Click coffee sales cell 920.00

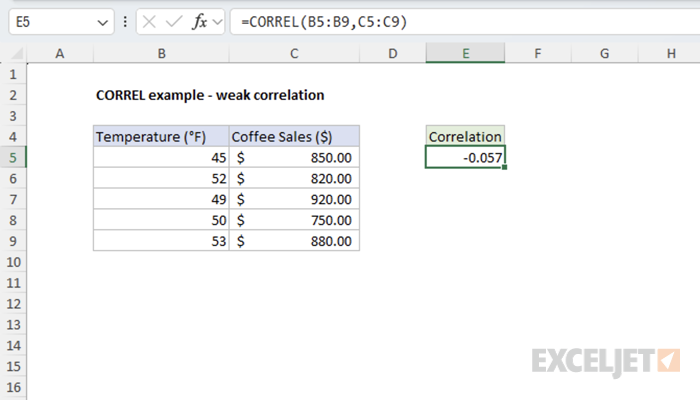click(x=294, y=200)
